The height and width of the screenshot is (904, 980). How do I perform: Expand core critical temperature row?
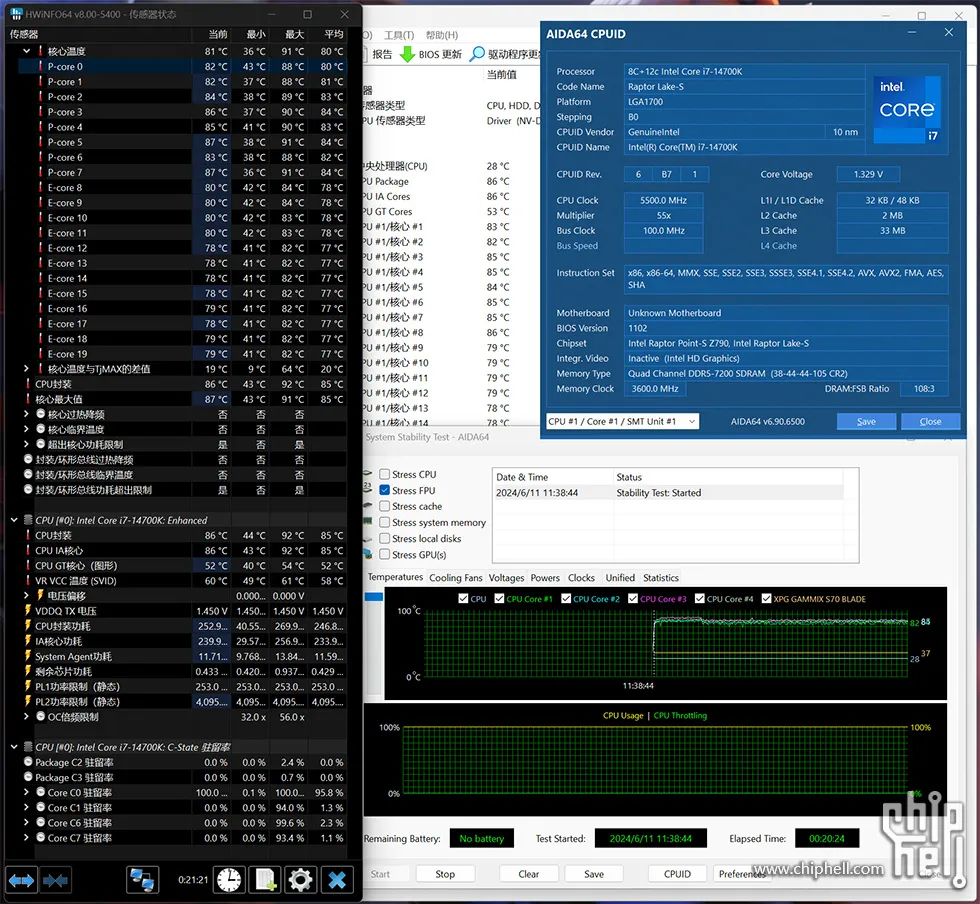click(x=26, y=429)
